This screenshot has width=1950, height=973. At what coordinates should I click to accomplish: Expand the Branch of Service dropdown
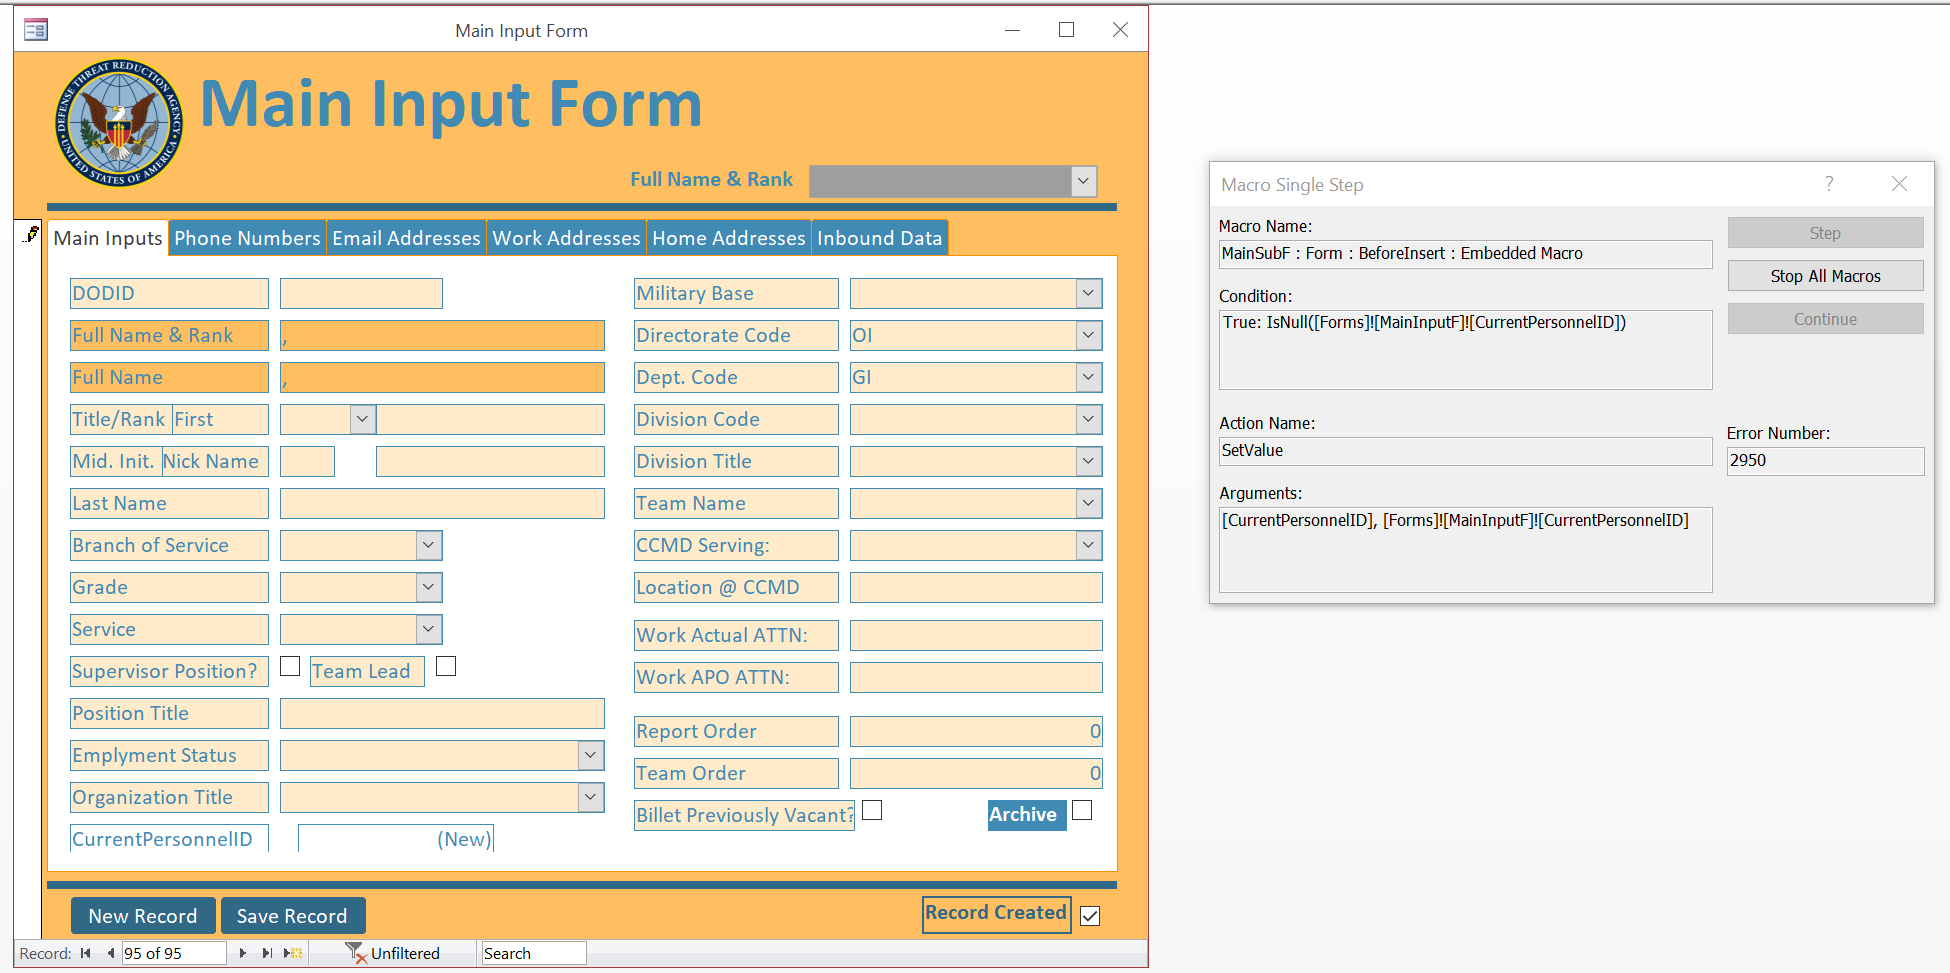tap(428, 545)
